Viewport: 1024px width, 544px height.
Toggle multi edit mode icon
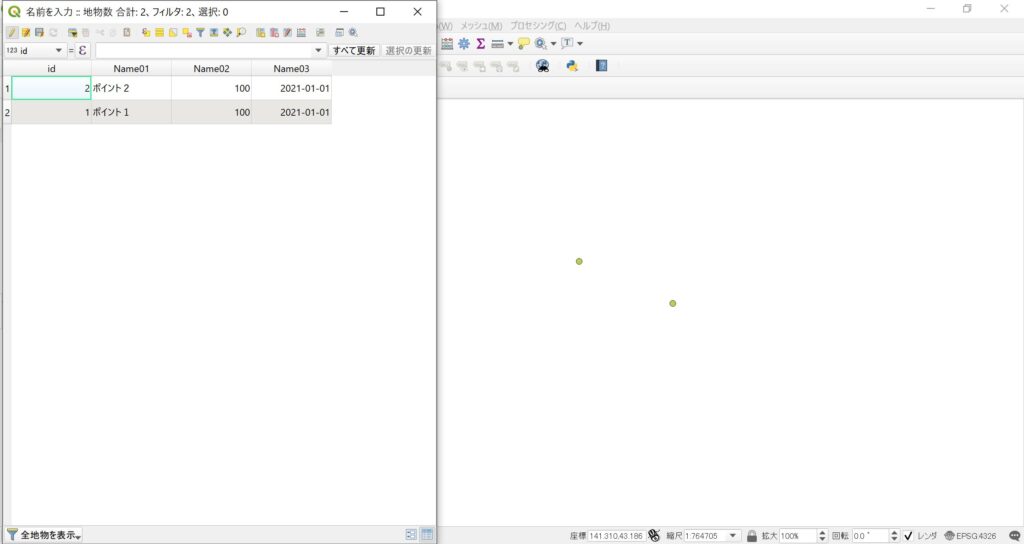(x=25, y=32)
